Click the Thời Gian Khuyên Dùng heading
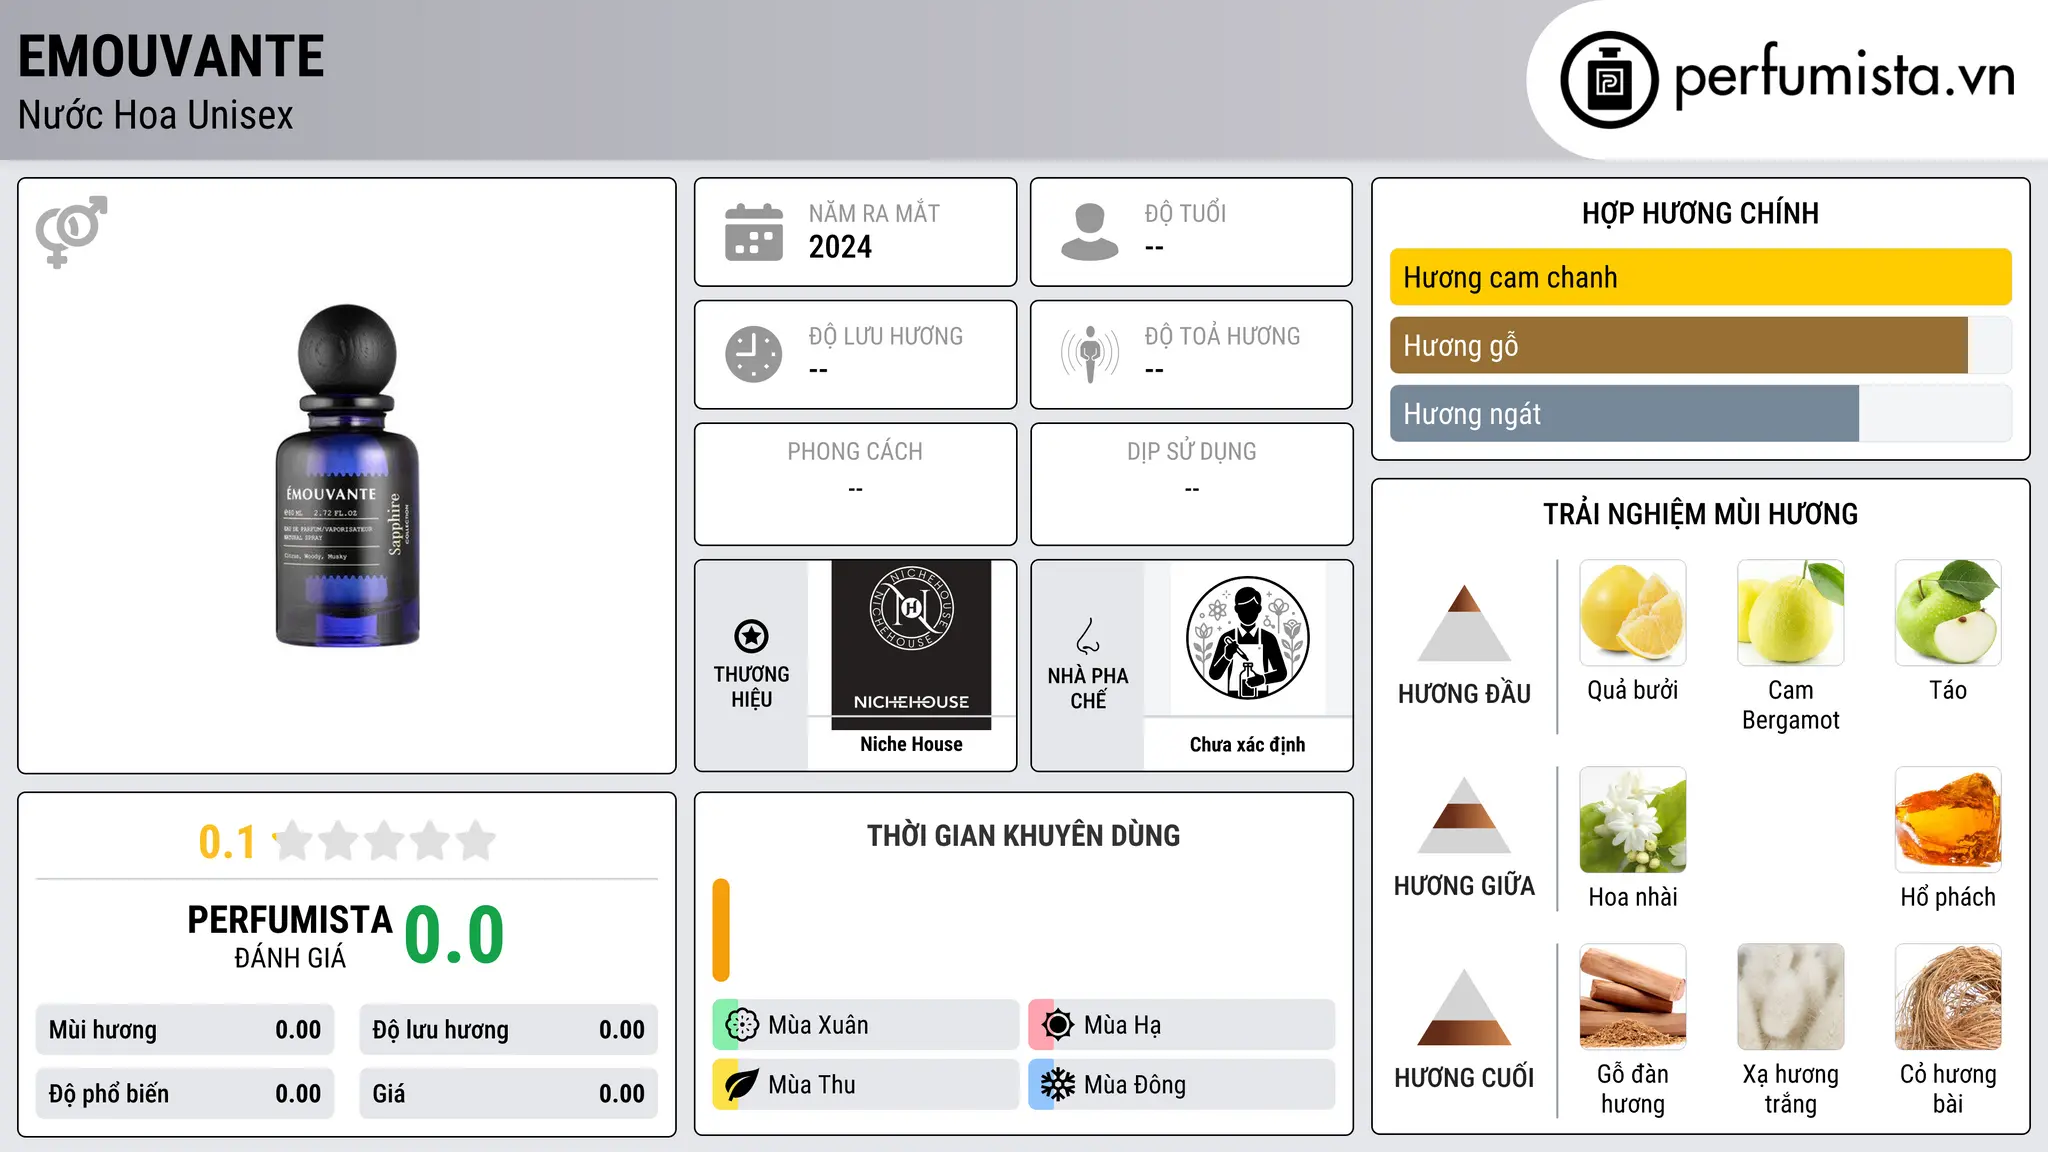 point(1023,835)
